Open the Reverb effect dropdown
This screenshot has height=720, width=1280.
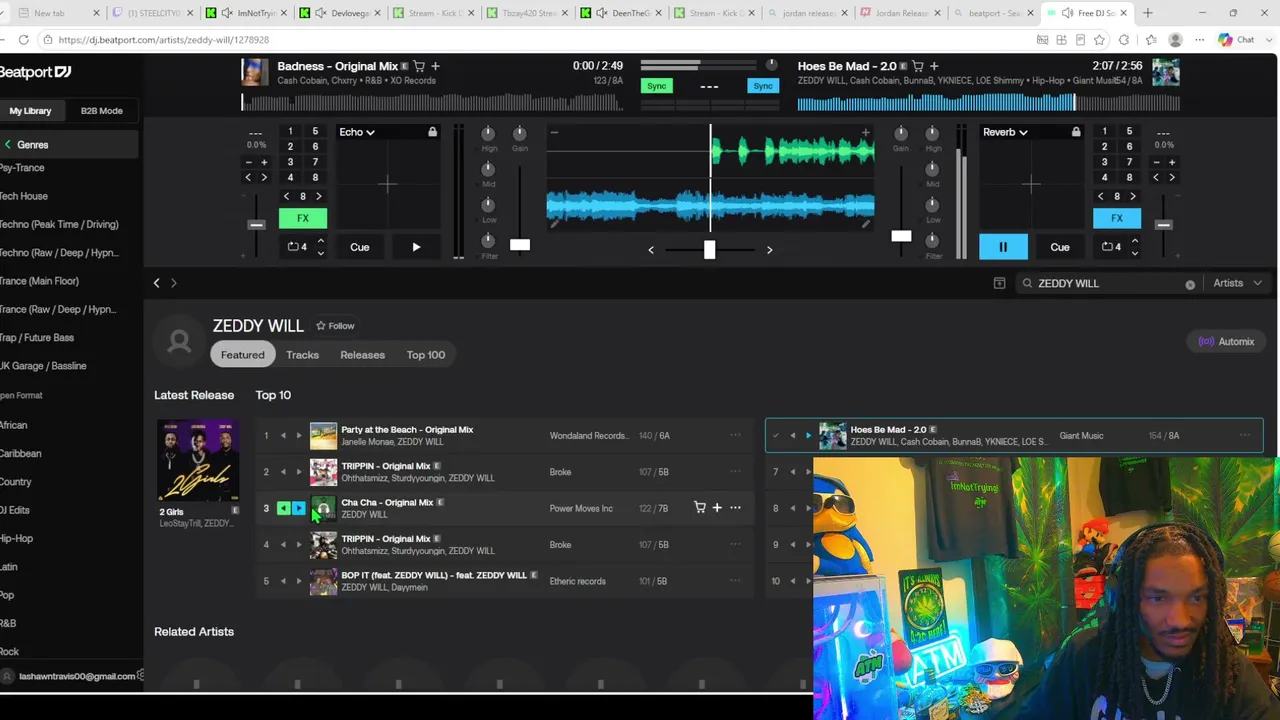click(x=1005, y=132)
